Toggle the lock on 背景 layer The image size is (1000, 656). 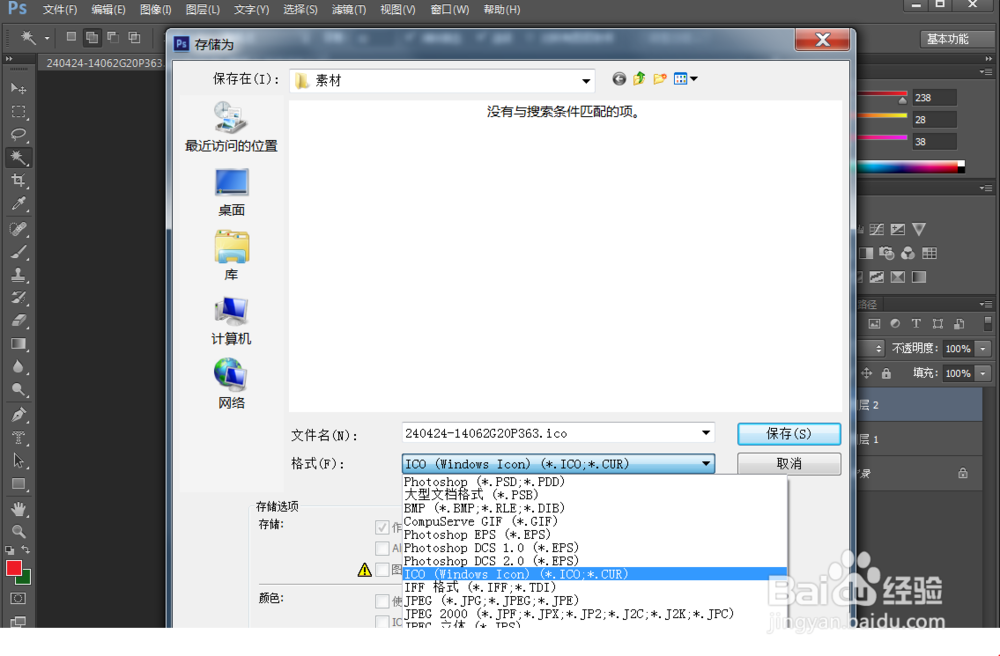click(964, 471)
